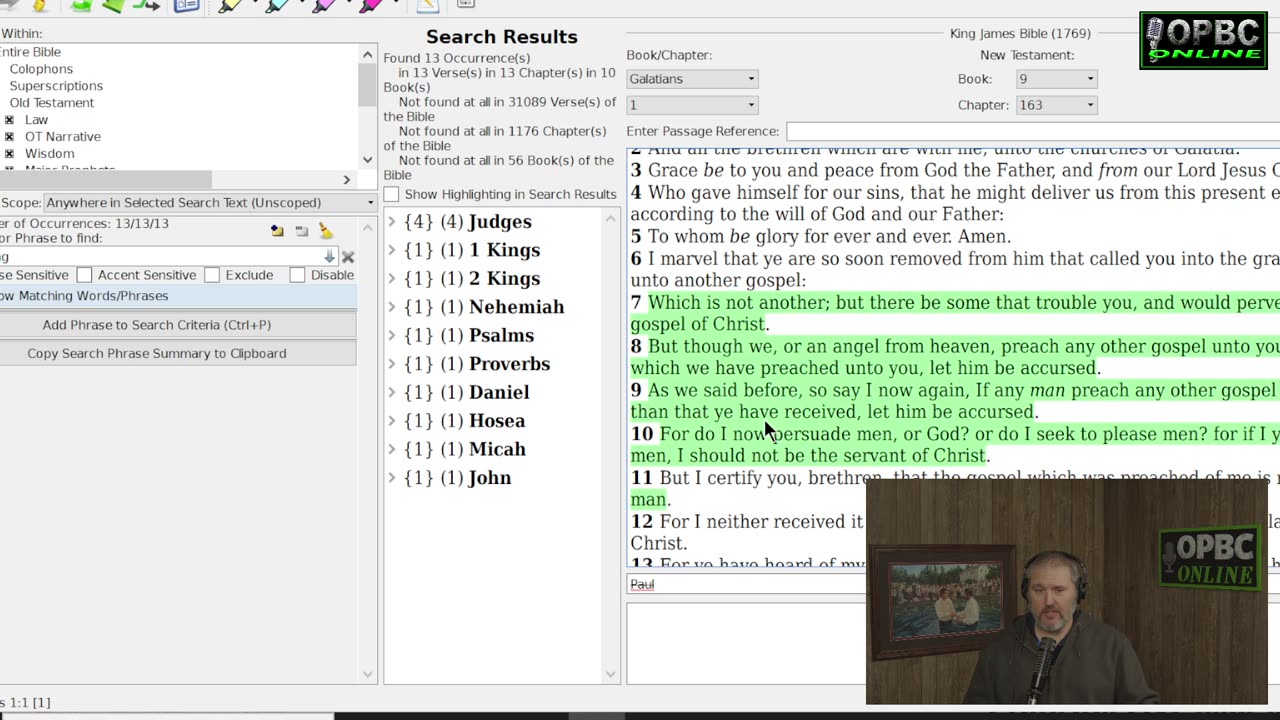This screenshot has height=720, width=1280.
Task: Remove search phrase with the X icon
Action: [348, 257]
